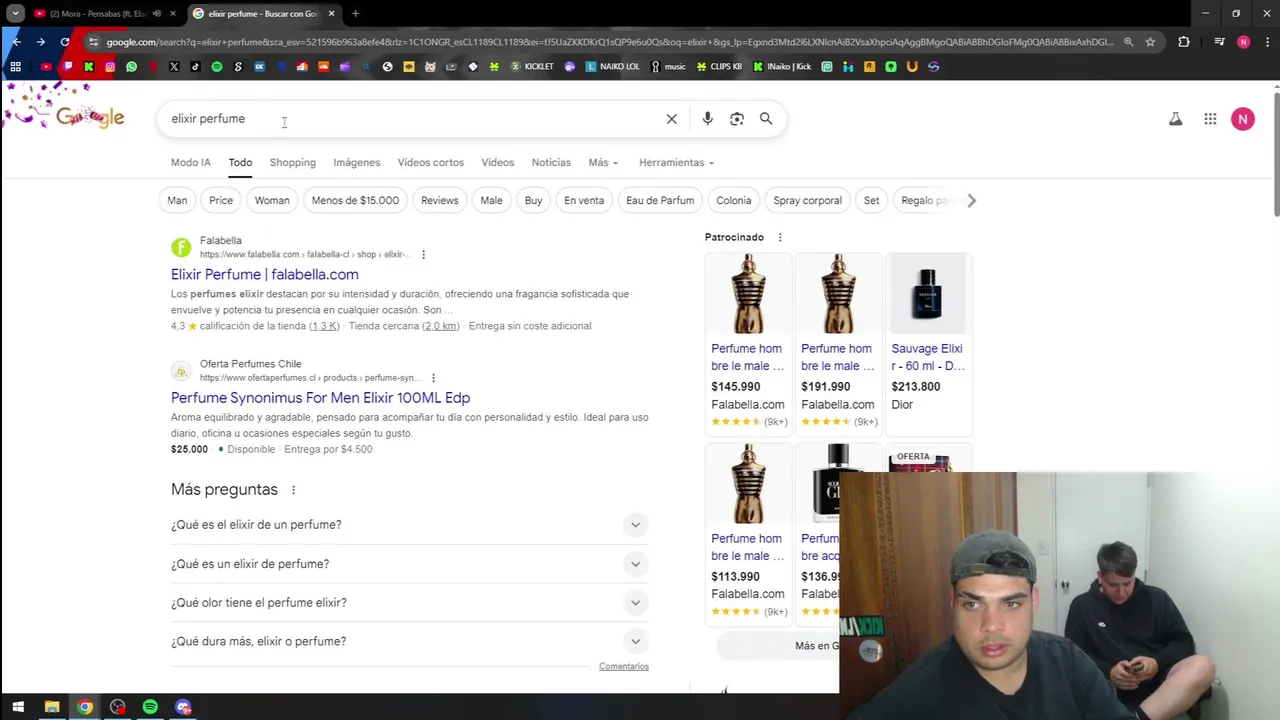Open the NAIKO LOL bookmark
The width and height of the screenshot is (1280, 720).
[612, 67]
